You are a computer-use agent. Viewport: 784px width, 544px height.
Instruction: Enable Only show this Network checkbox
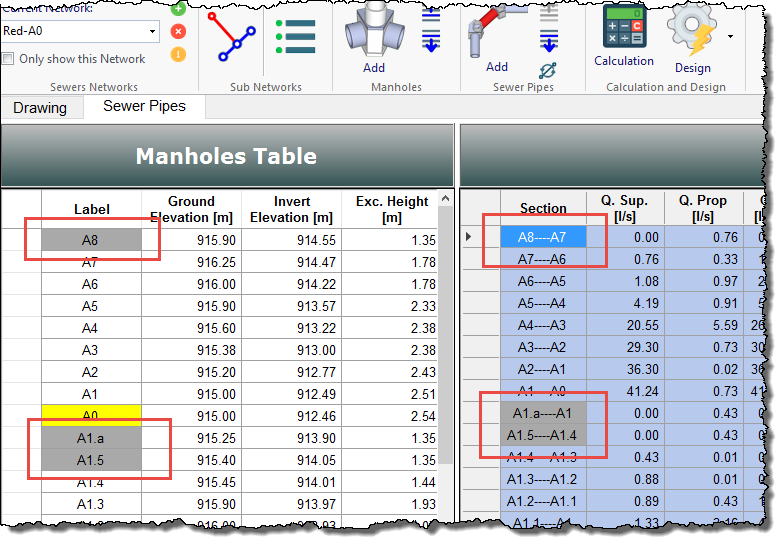tap(9, 59)
